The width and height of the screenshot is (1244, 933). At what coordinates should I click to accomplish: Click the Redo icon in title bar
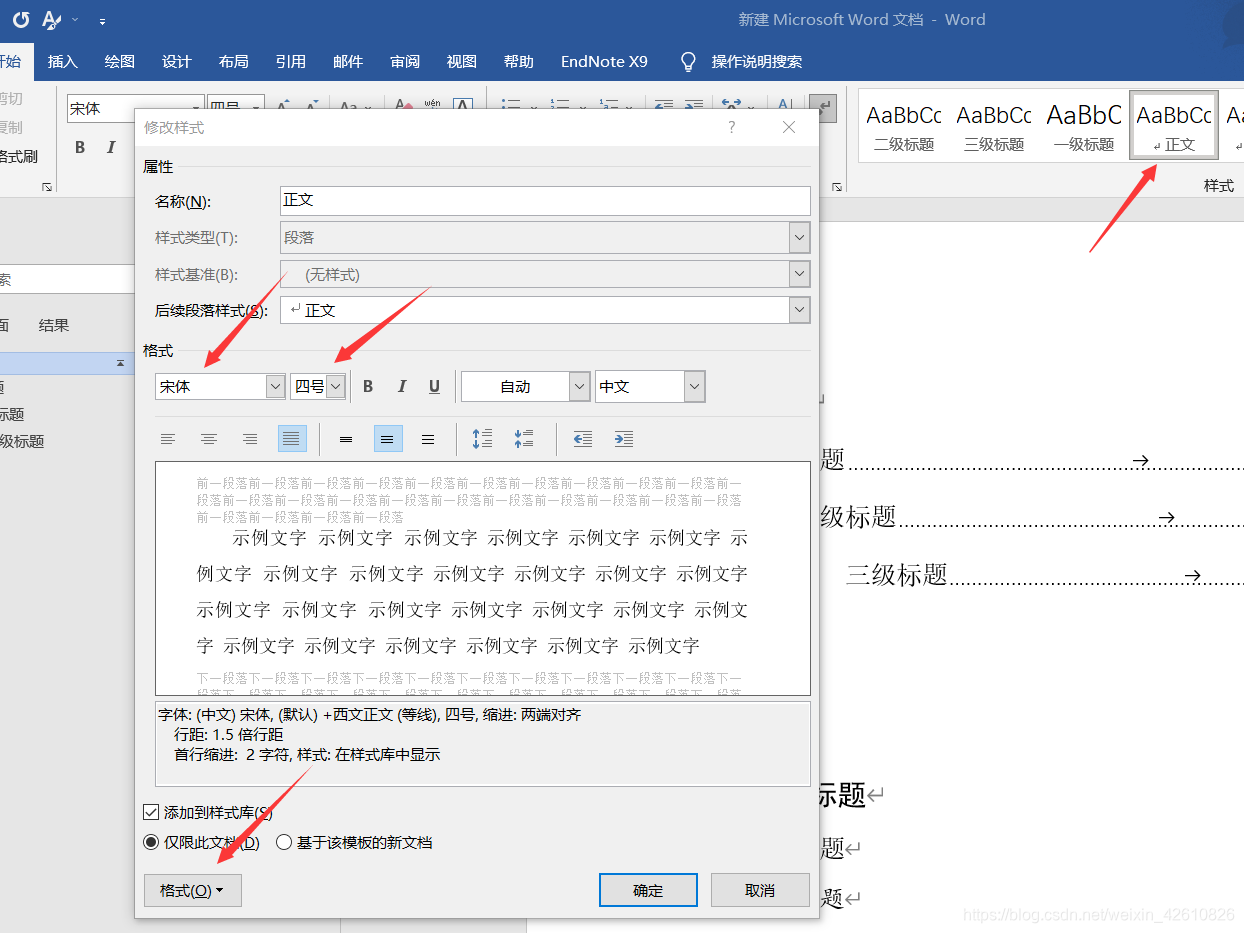tap(21, 19)
